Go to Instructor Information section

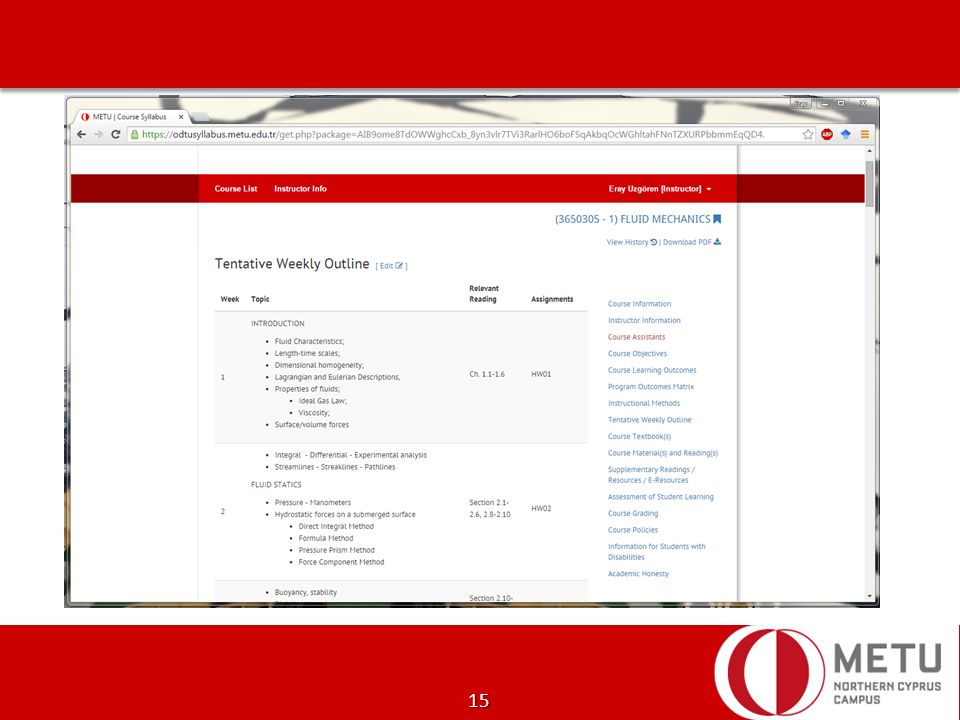644,320
